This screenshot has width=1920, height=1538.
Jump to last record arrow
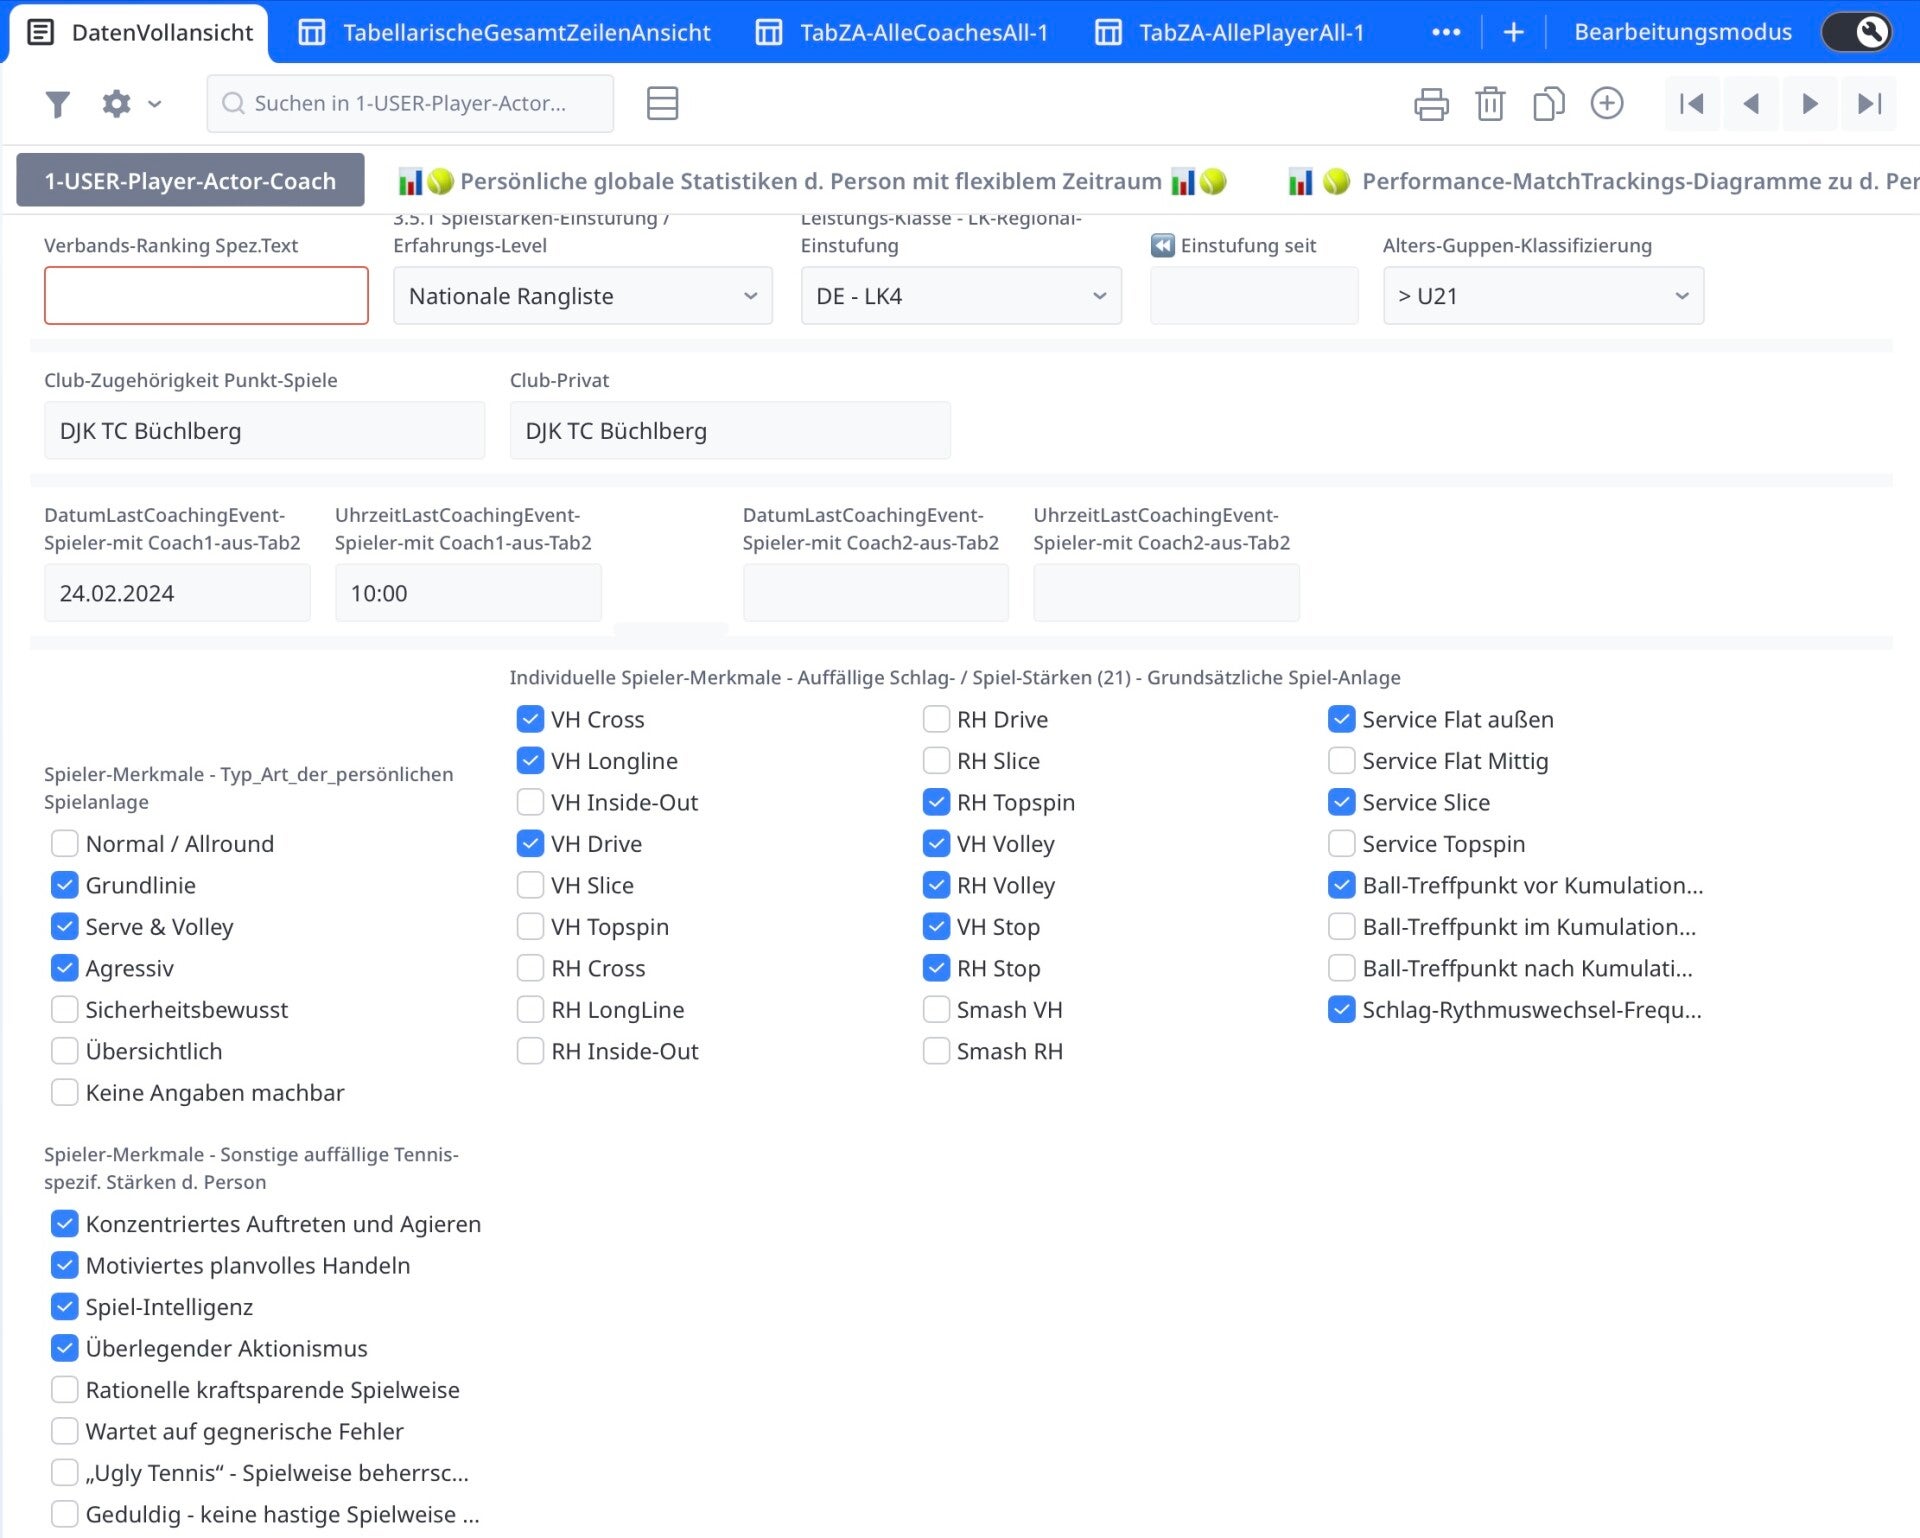(x=1868, y=104)
